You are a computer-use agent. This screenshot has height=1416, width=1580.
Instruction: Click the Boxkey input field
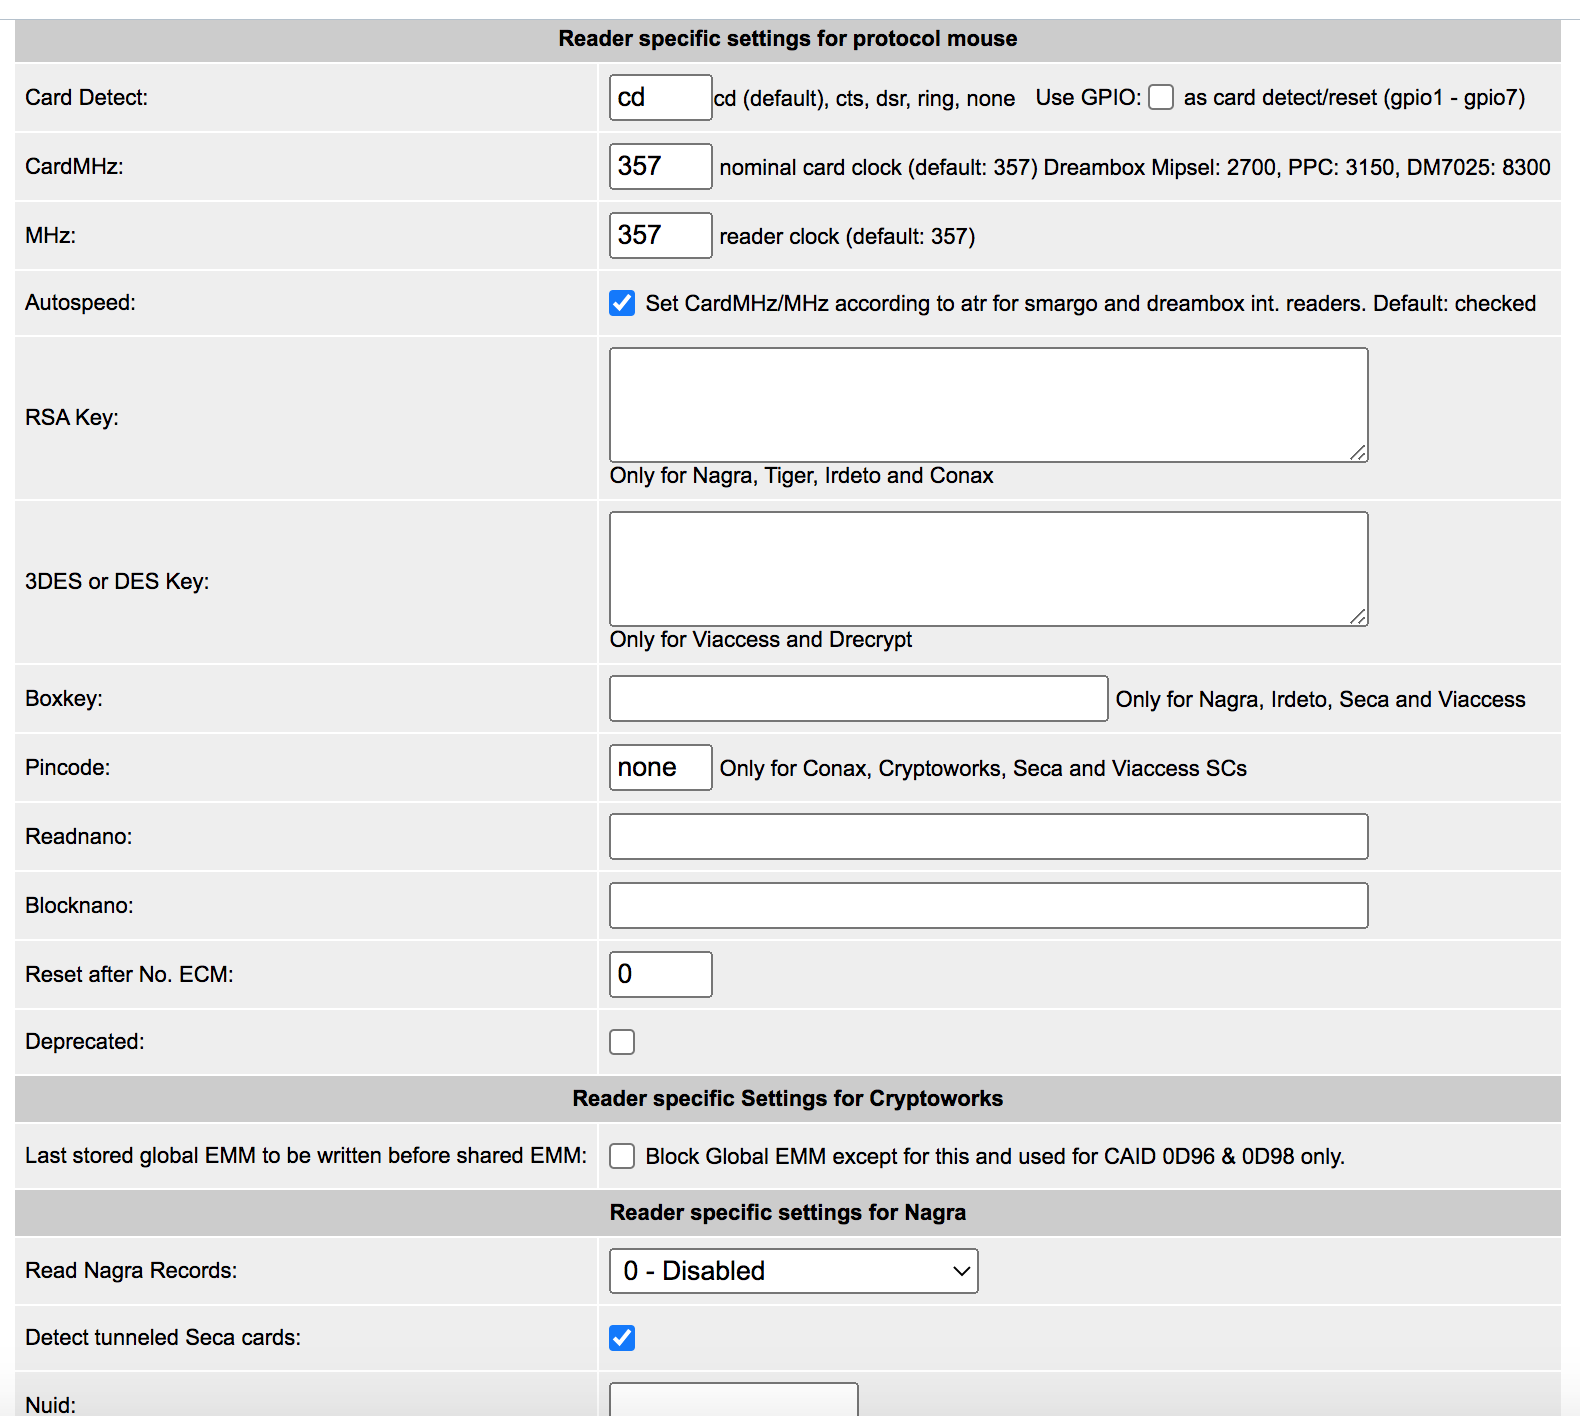click(x=858, y=698)
